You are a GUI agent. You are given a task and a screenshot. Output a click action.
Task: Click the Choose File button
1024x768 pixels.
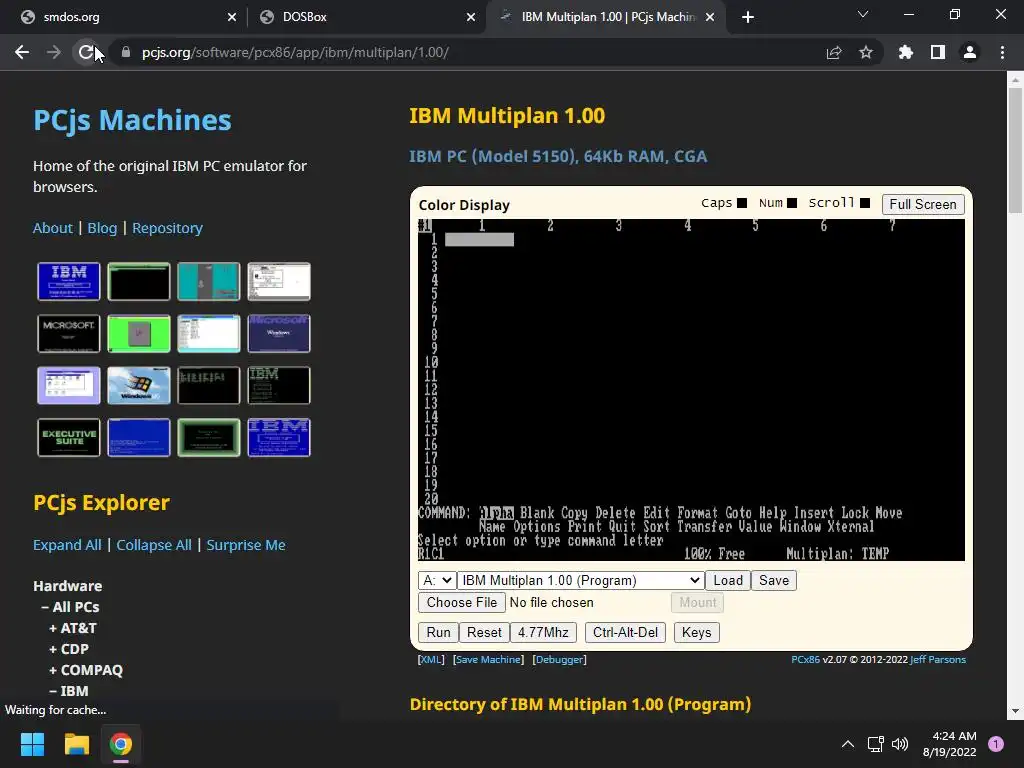[462, 602]
